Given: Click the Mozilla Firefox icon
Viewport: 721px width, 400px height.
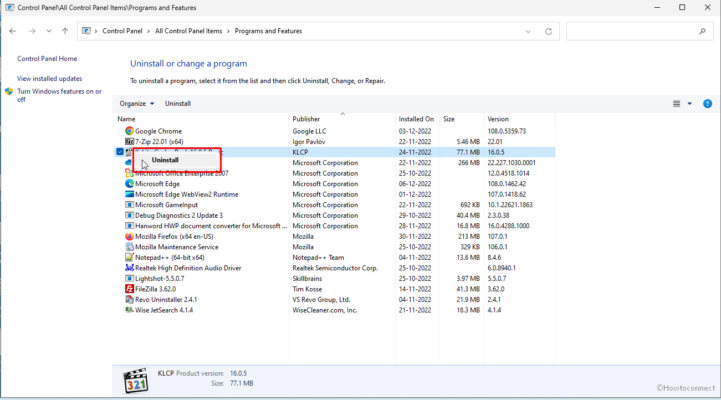Looking at the screenshot, I should pyautogui.click(x=129, y=236).
